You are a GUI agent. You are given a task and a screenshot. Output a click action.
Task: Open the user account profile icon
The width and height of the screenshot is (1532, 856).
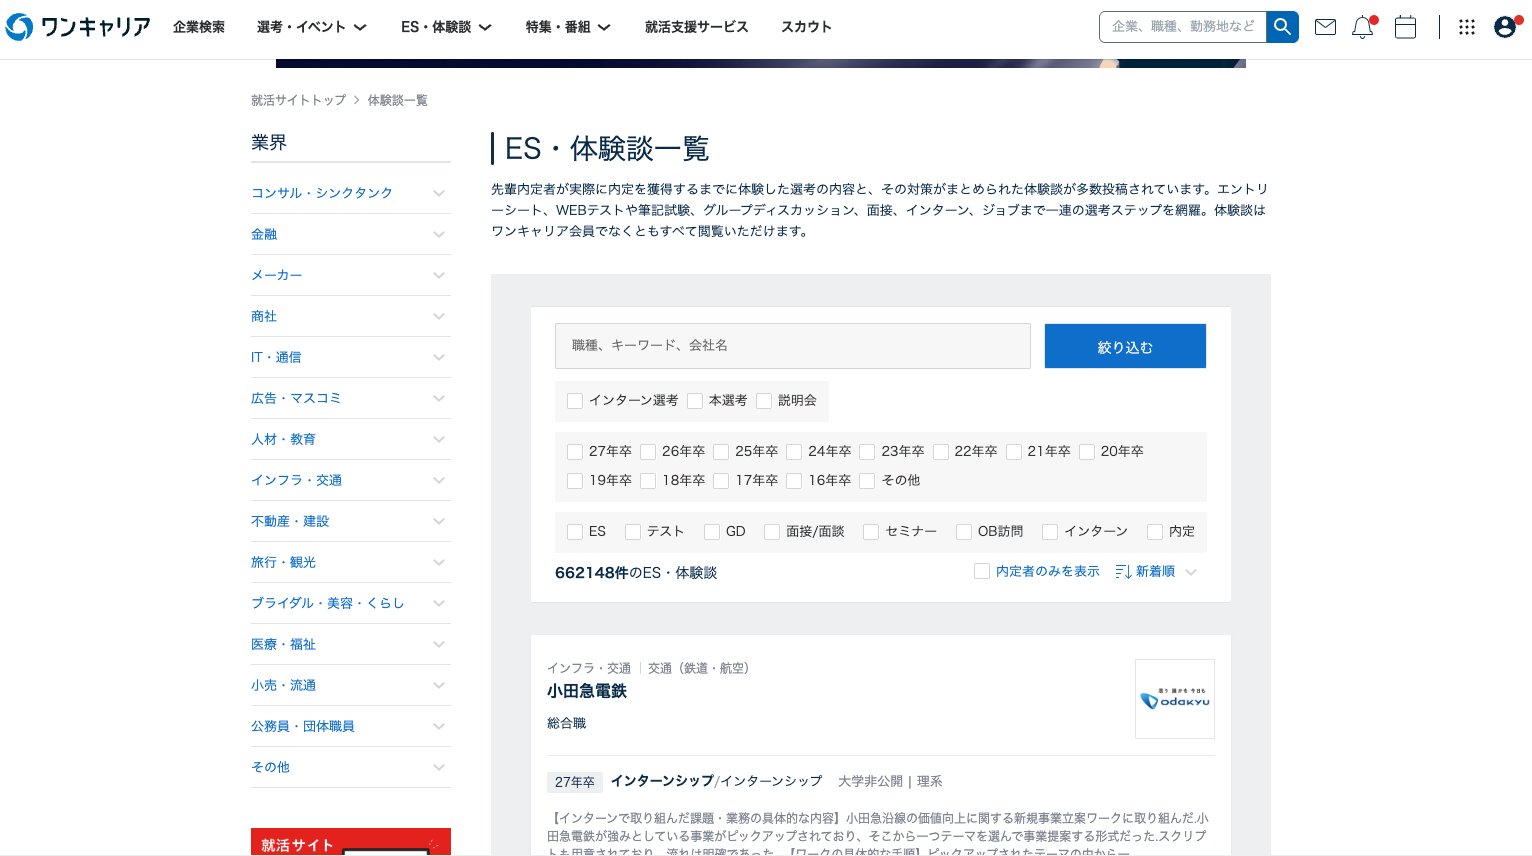coord(1505,27)
